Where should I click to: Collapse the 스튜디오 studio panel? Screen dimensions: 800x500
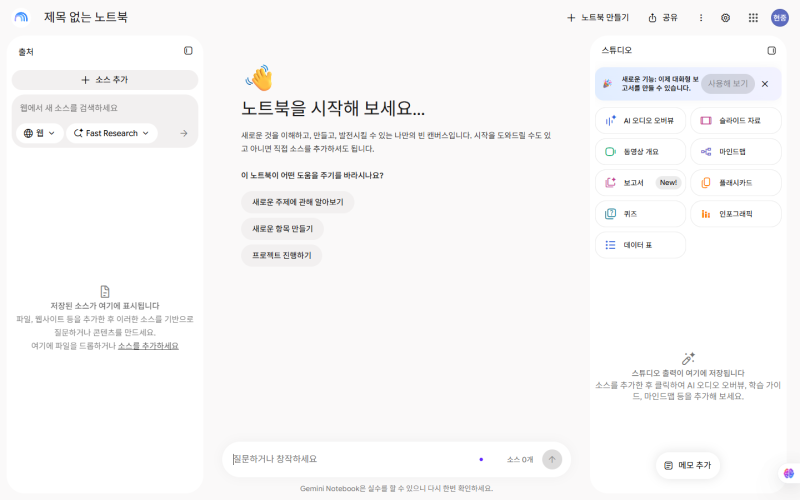(x=771, y=51)
